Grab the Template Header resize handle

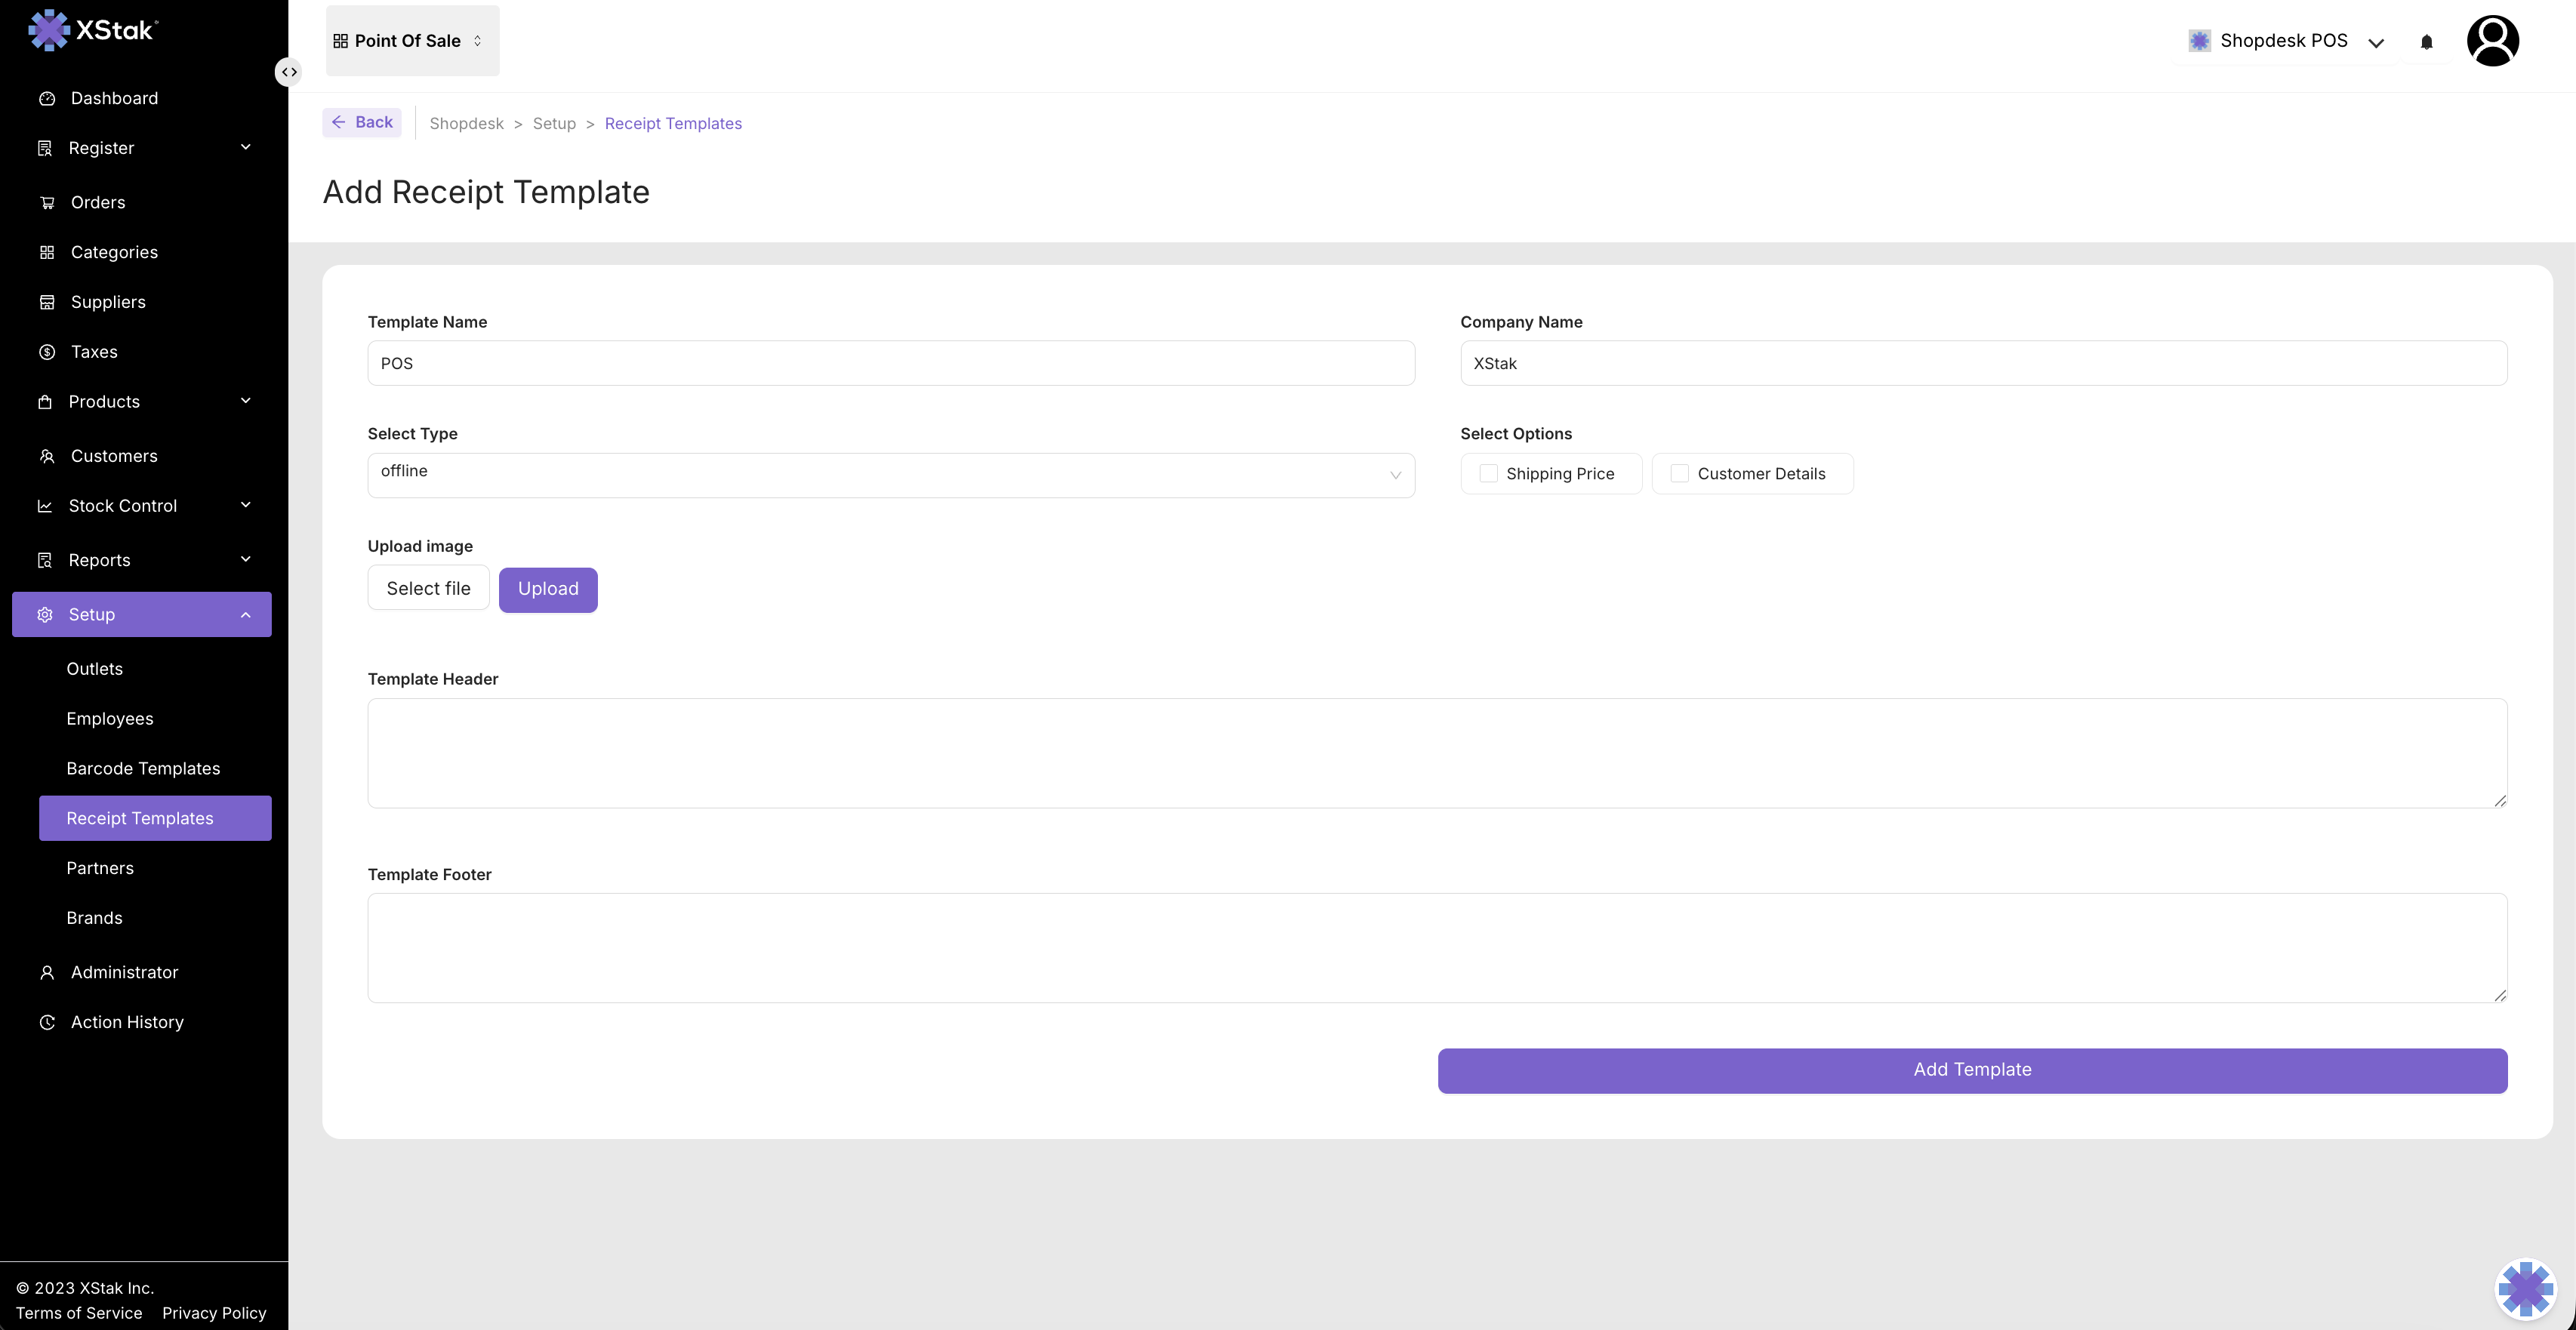coord(2500,800)
